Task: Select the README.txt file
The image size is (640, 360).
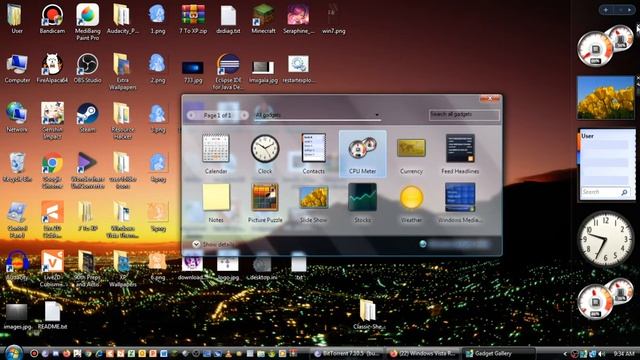Action: [52, 315]
